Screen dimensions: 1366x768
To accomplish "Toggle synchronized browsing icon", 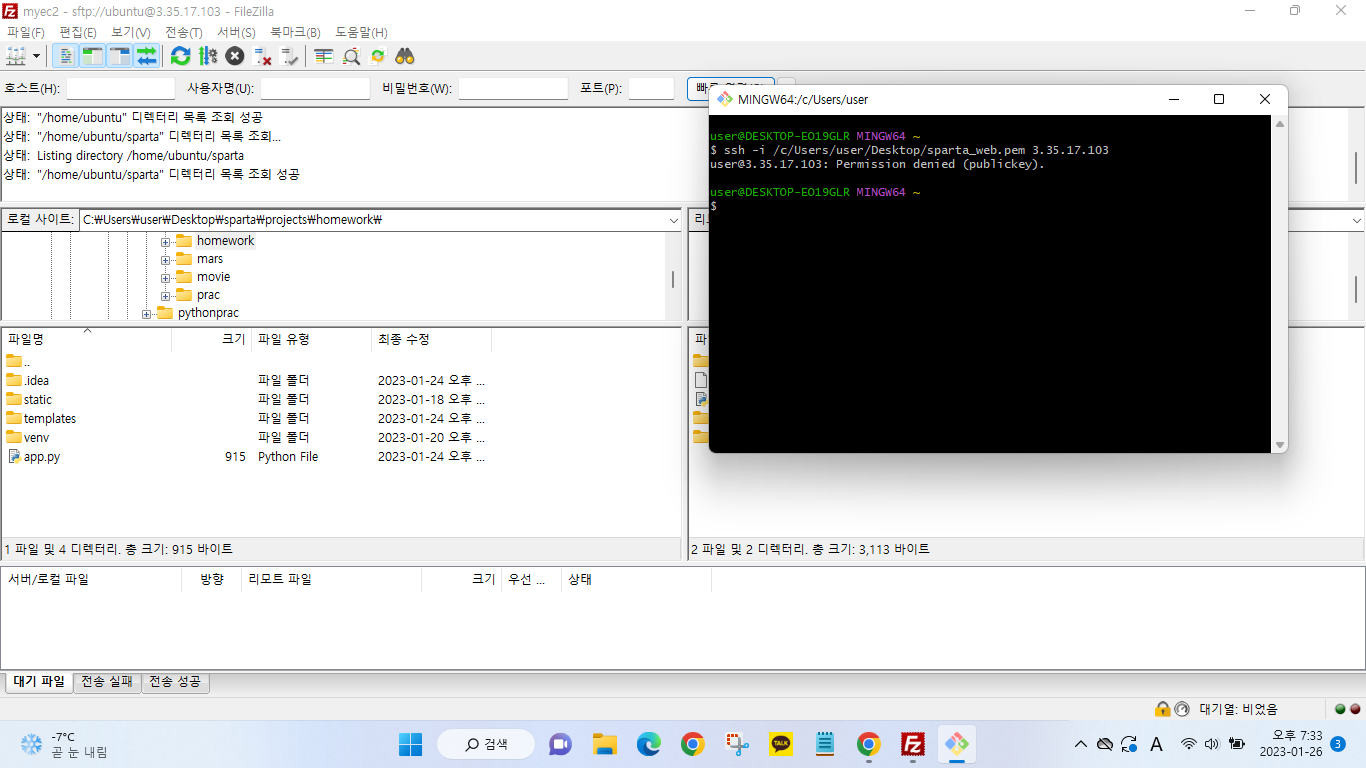I will click(378, 56).
